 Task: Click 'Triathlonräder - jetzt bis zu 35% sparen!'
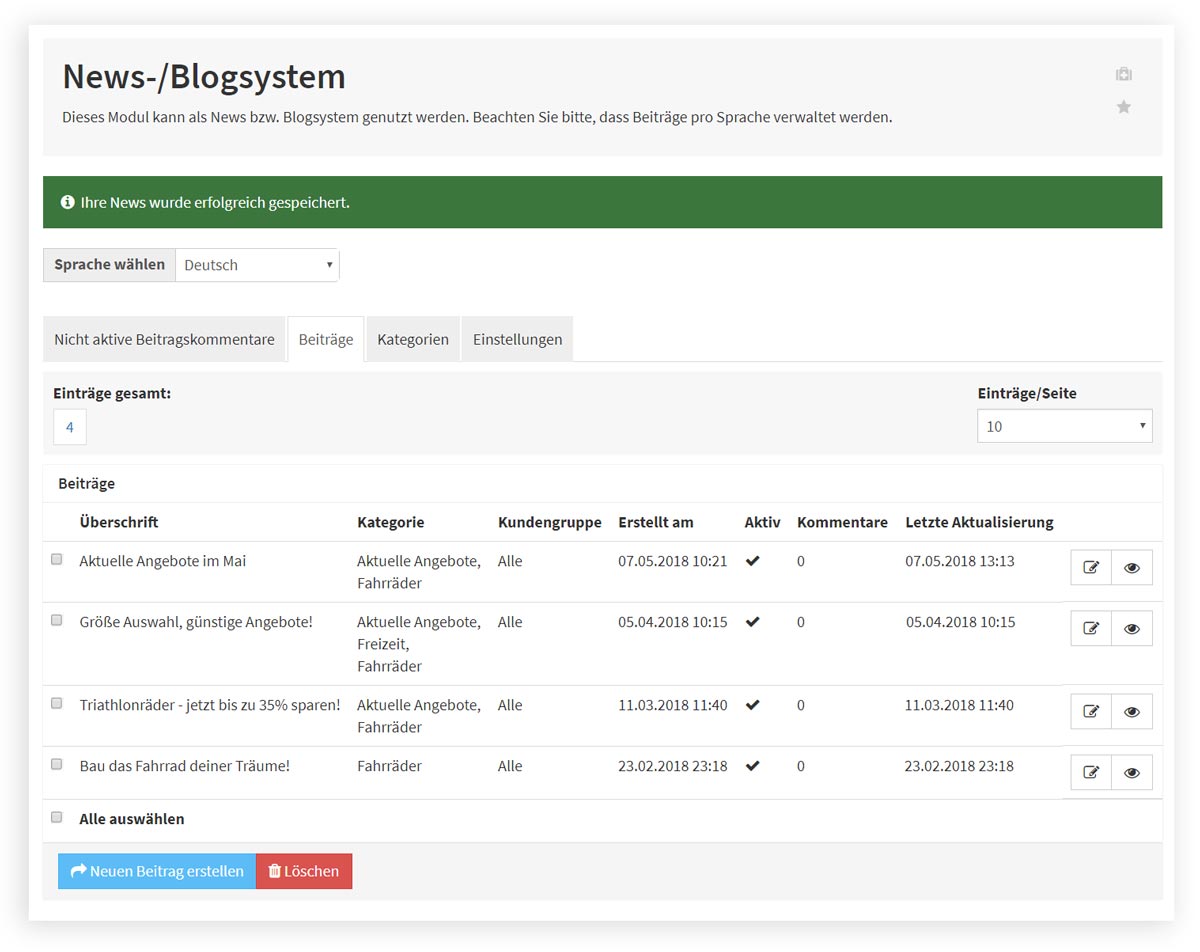(x=210, y=705)
